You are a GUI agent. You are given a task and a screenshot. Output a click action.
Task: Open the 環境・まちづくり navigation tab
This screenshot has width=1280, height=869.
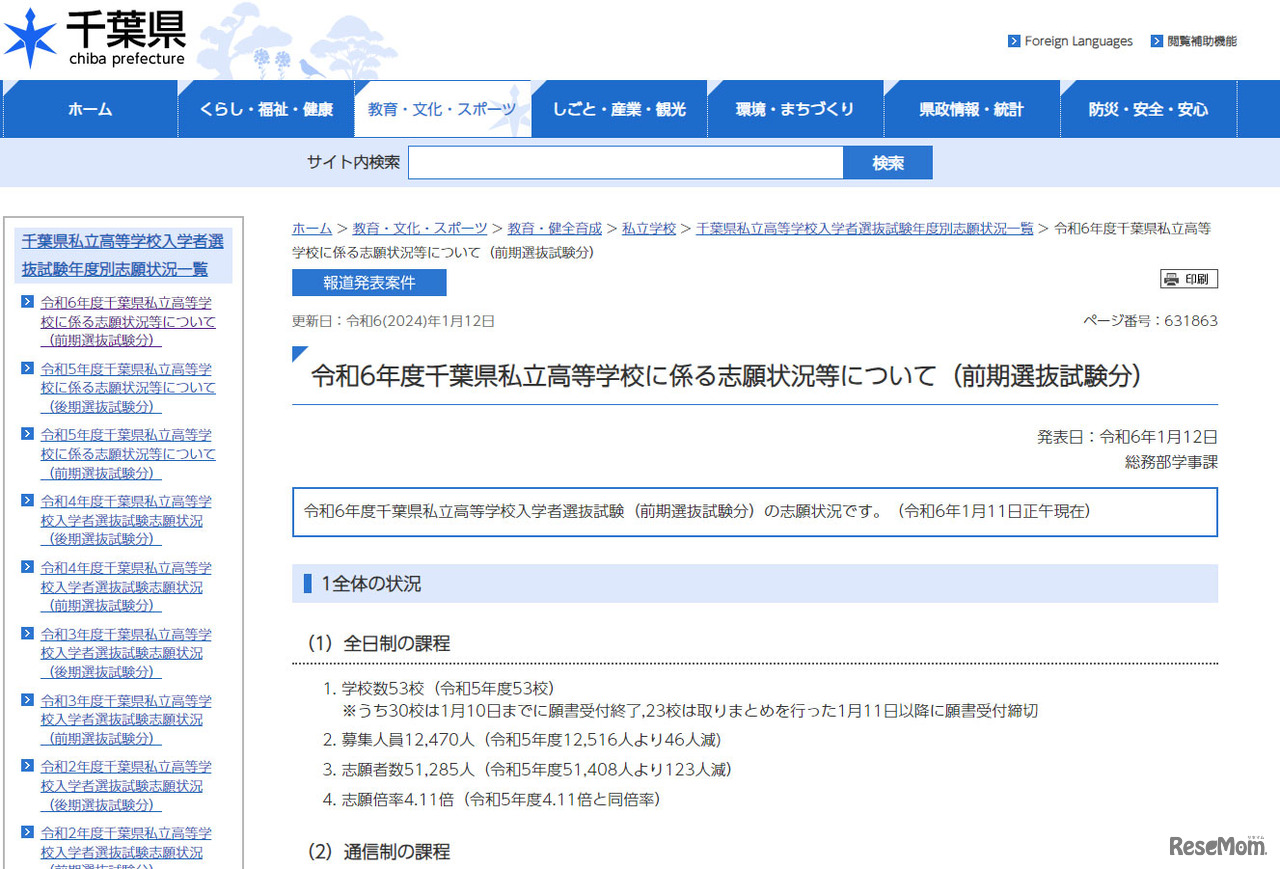(795, 110)
